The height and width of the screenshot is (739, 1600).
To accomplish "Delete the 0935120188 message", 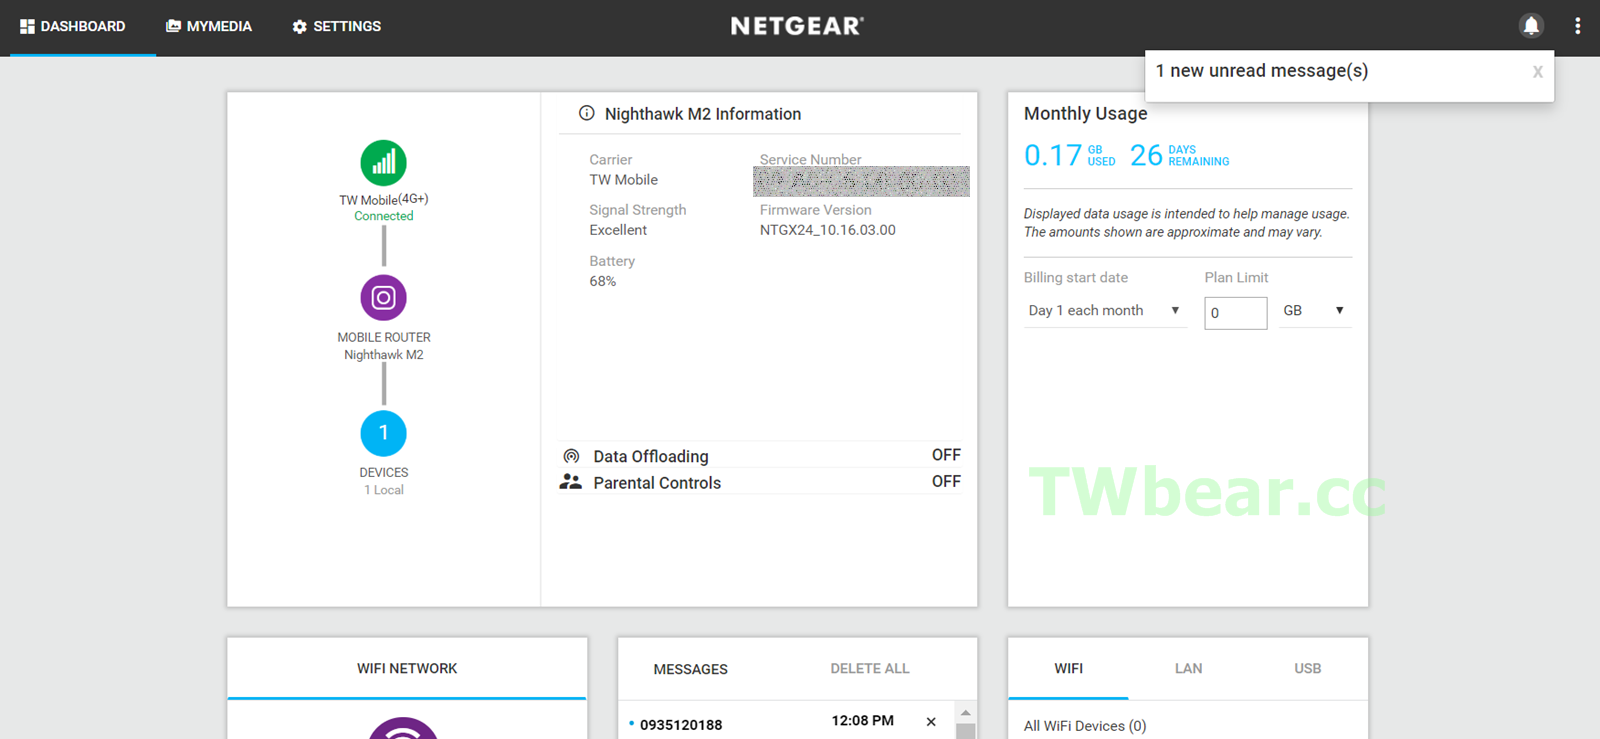I will tap(931, 722).
